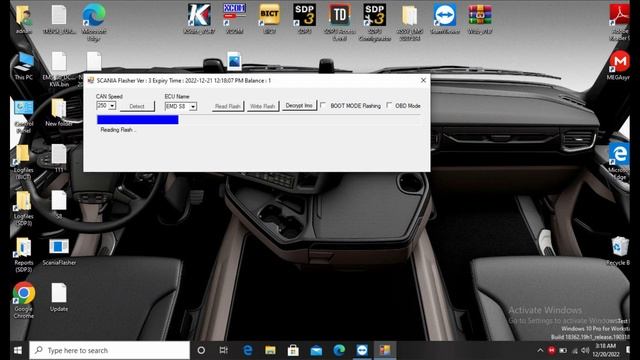Open the Reports (SDP3) folder shortcut

tap(23, 255)
